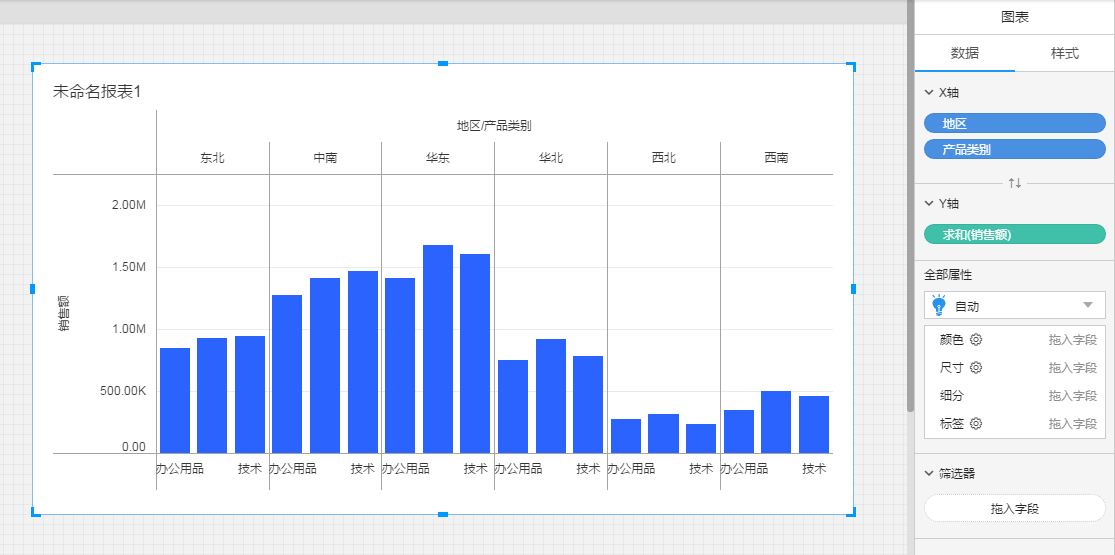Open the 颜色 settings gear
This screenshot has height=555, width=1115.
pos(976,340)
